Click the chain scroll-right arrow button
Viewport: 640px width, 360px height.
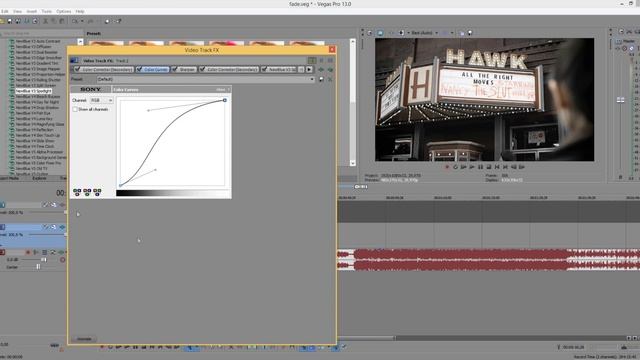[309, 69]
